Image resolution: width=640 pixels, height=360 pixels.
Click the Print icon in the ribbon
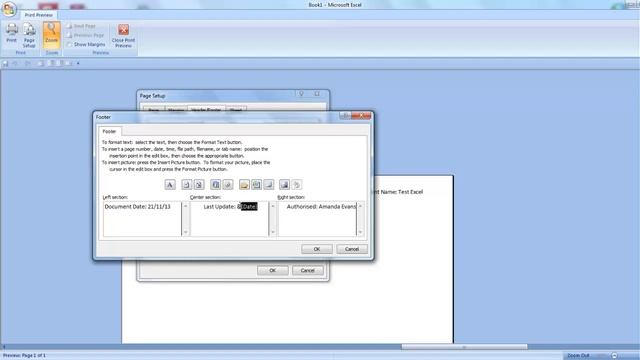click(x=11, y=33)
